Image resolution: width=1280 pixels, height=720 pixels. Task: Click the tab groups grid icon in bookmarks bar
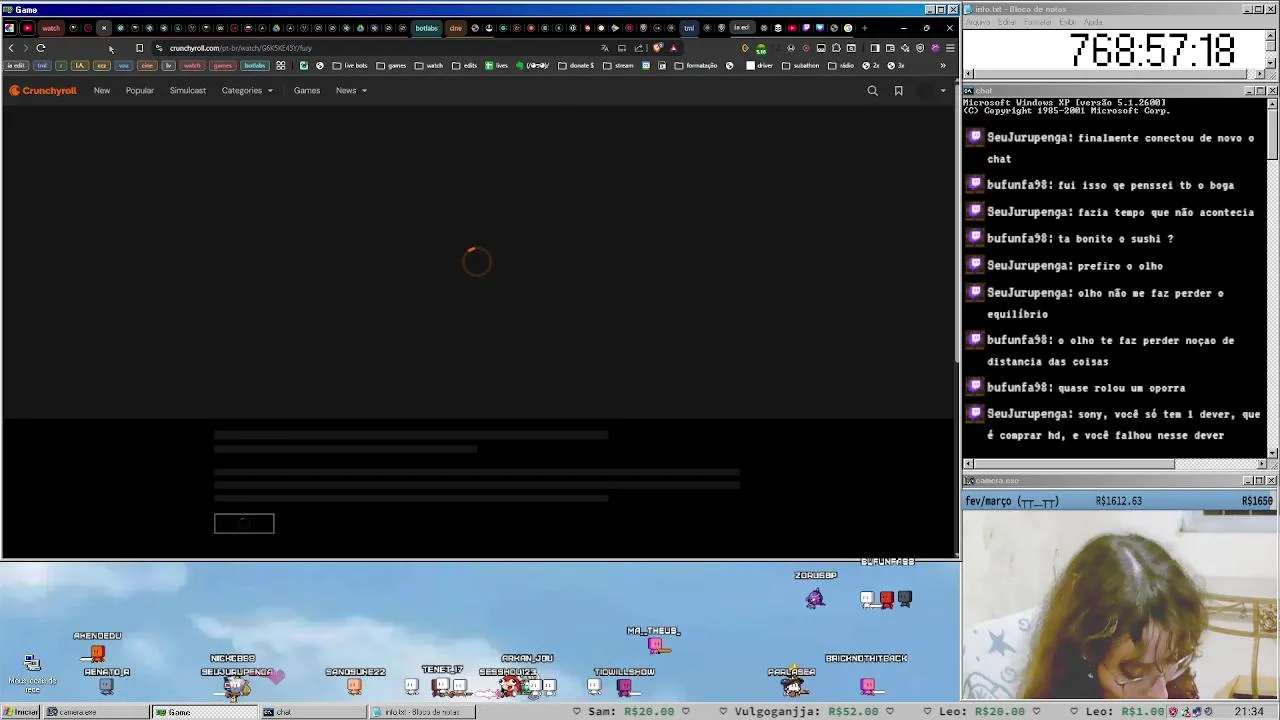pyautogui.click(x=281, y=66)
